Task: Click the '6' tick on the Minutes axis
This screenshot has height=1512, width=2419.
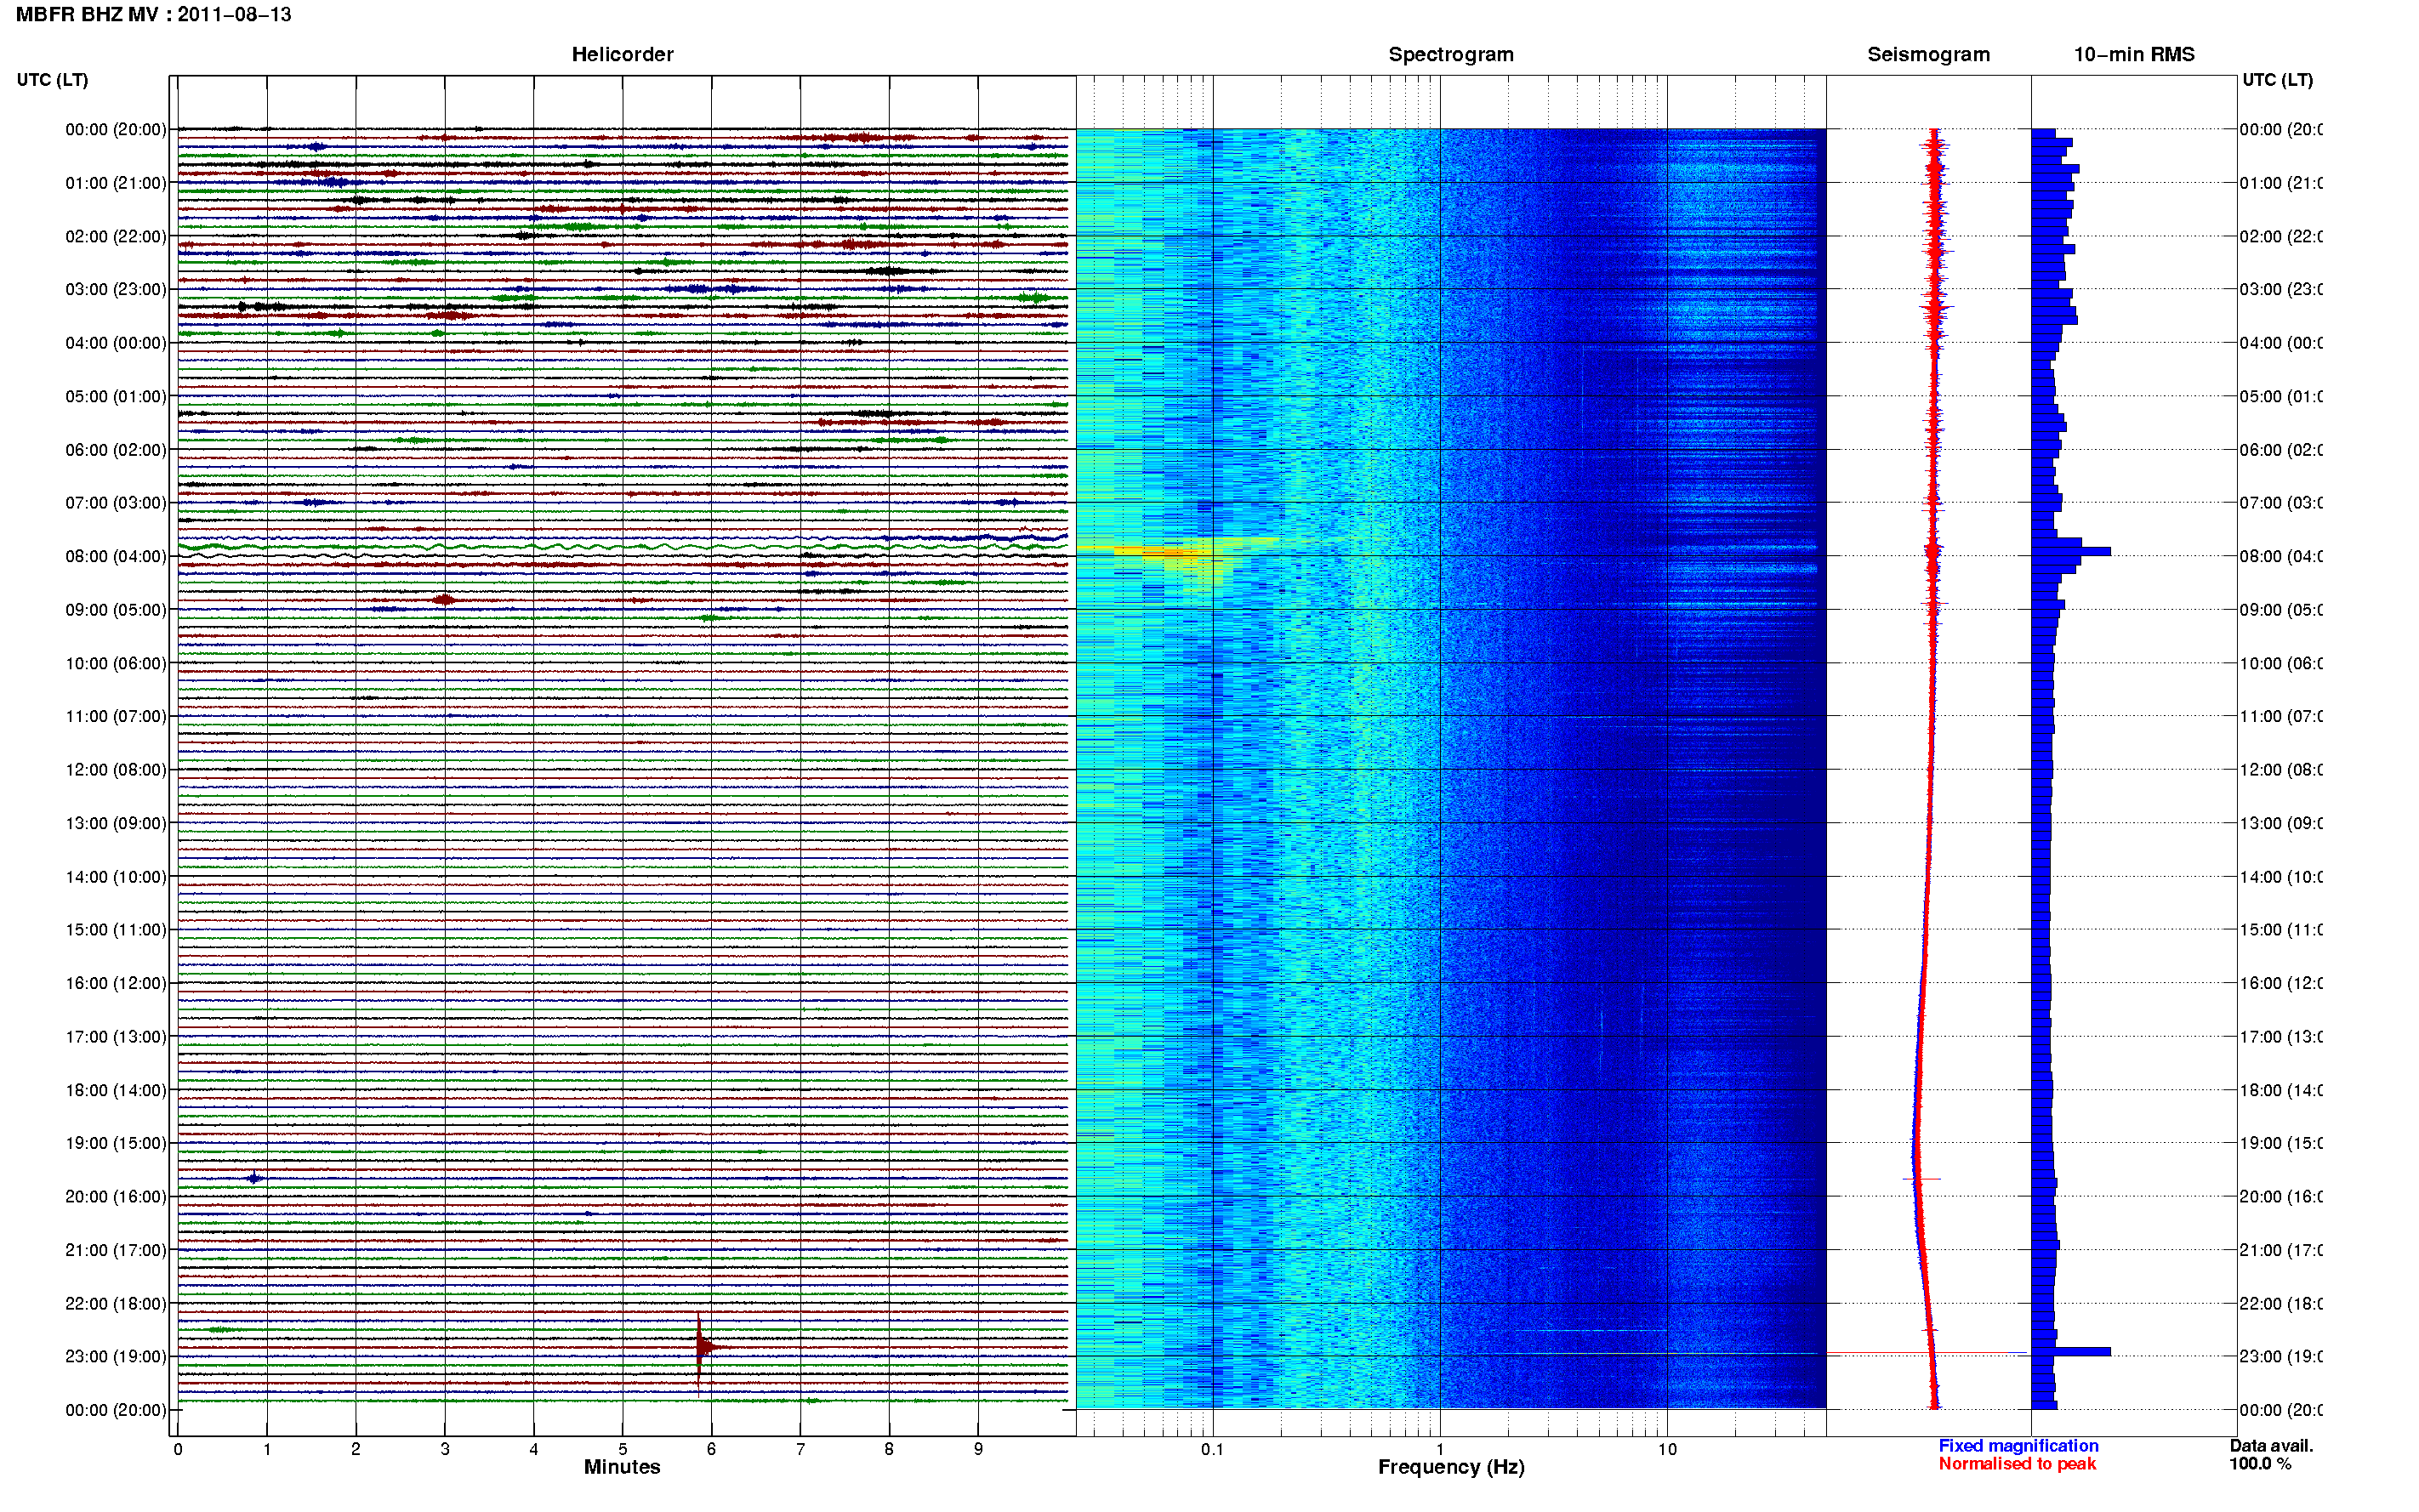Action: (x=711, y=1449)
